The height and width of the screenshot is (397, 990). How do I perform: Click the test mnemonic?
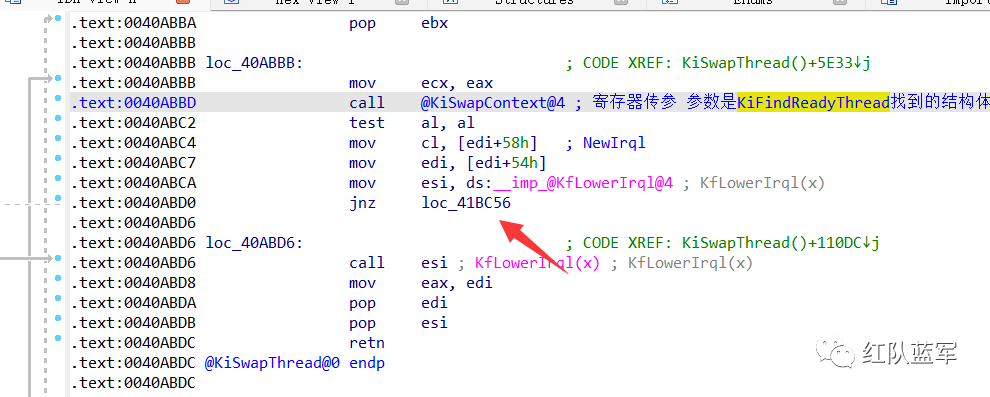tap(367, 123)
